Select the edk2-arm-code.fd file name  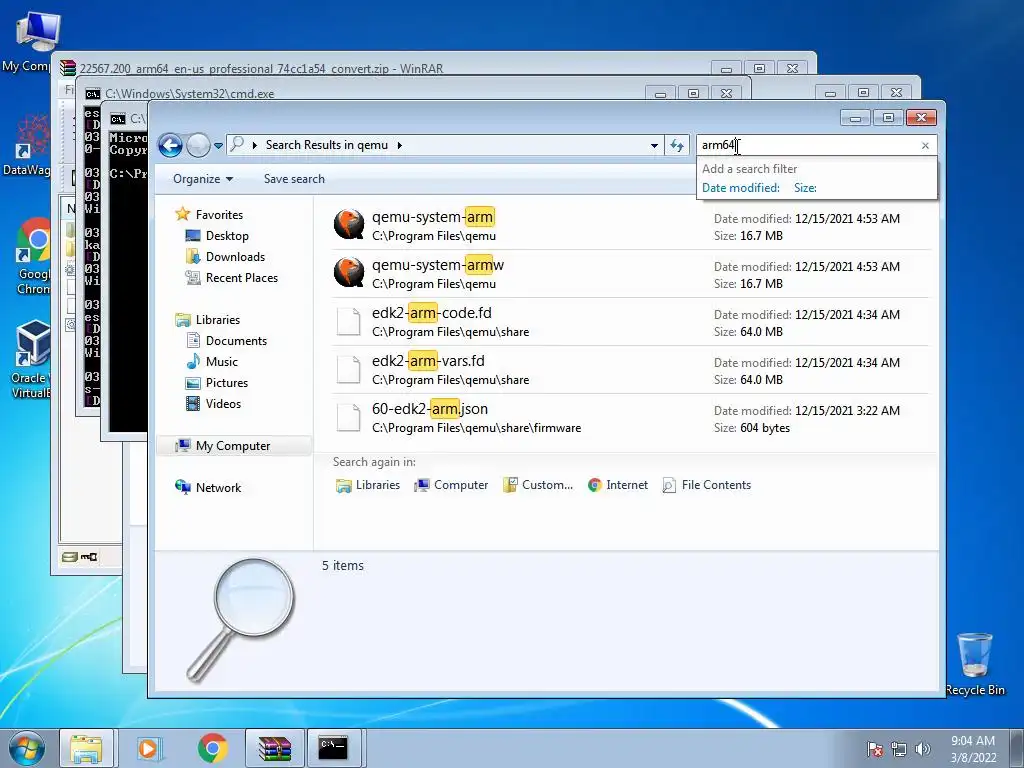click(432, 313)
